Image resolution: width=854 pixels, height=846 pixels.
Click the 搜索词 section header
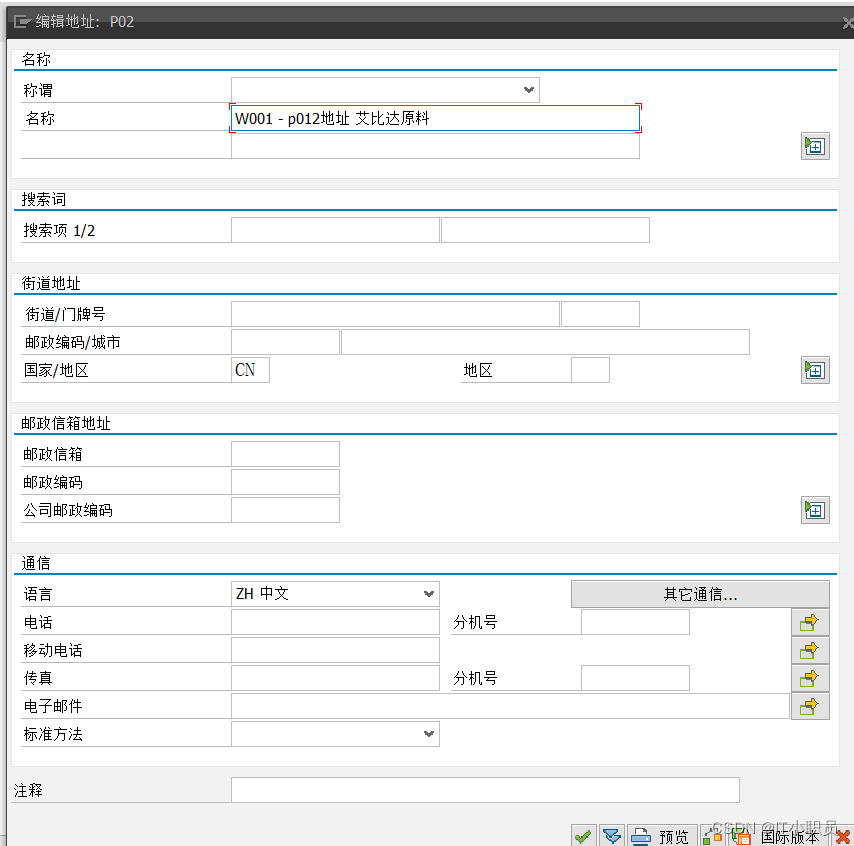[44, 199]
